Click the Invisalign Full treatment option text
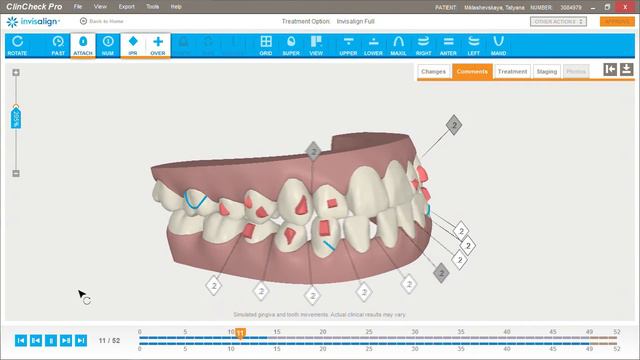 coord(355,21)
